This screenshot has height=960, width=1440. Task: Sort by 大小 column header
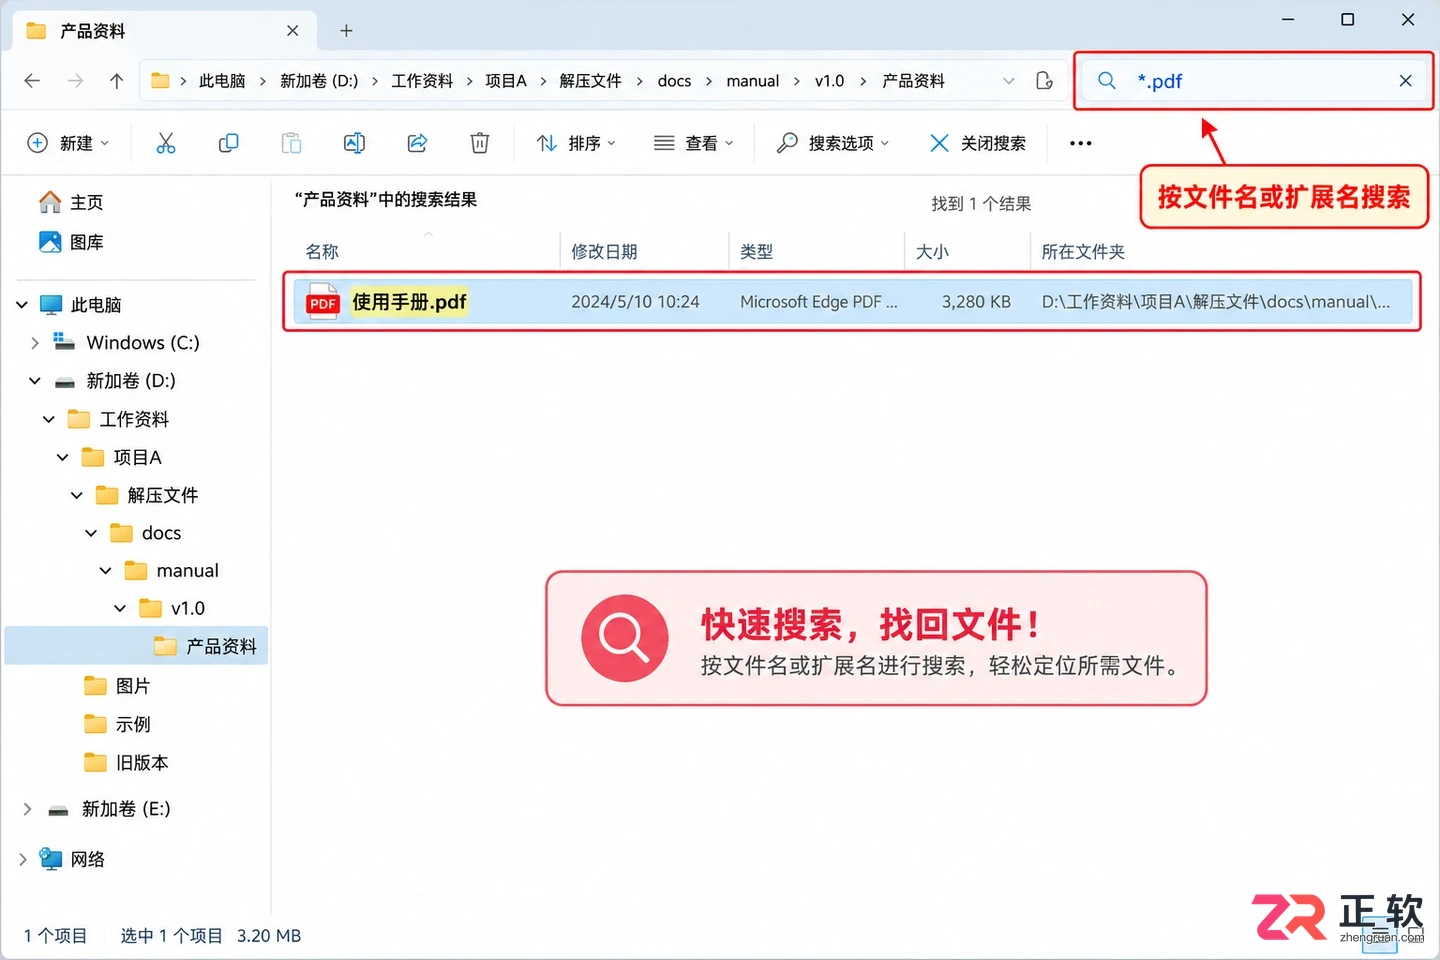(932, 252)
